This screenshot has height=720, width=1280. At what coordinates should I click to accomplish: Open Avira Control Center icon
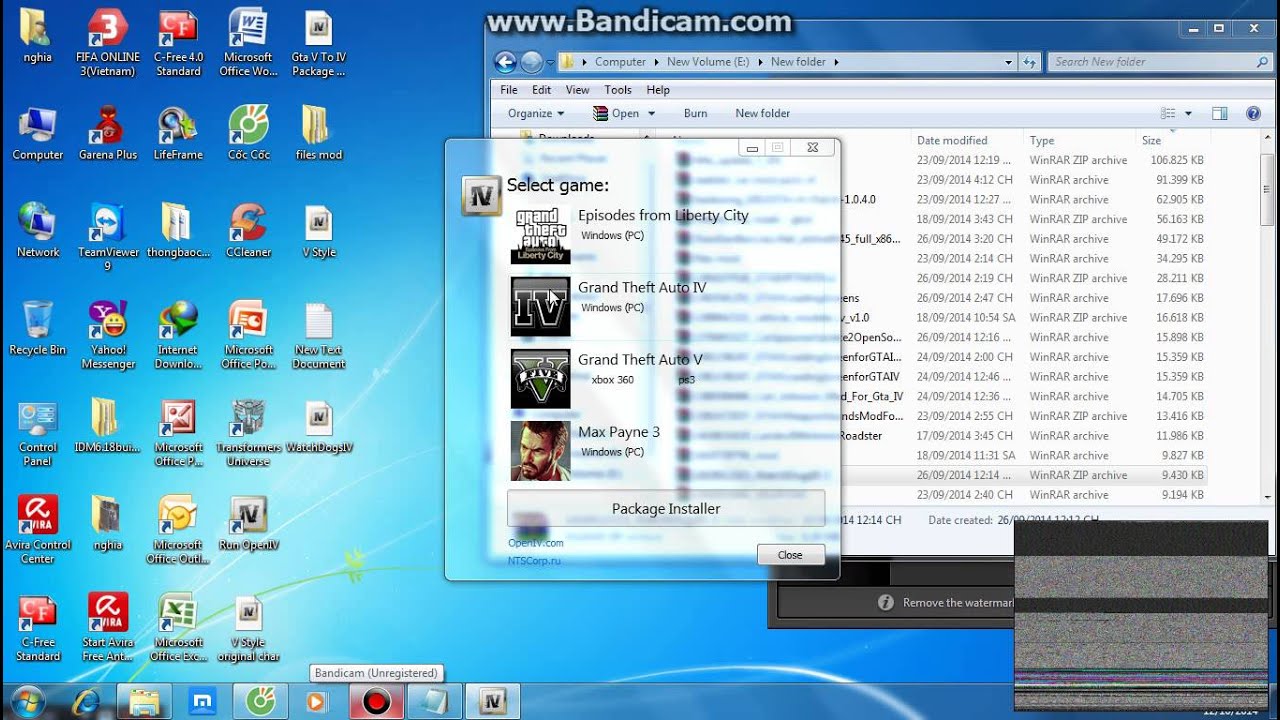[38, 530]
